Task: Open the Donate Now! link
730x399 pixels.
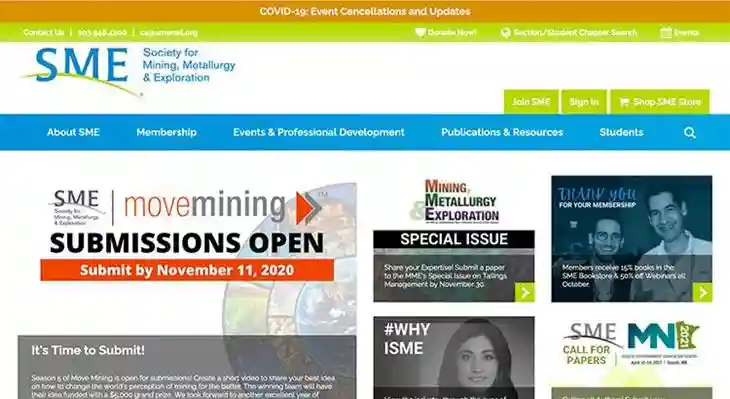Action: coord(452,32)
